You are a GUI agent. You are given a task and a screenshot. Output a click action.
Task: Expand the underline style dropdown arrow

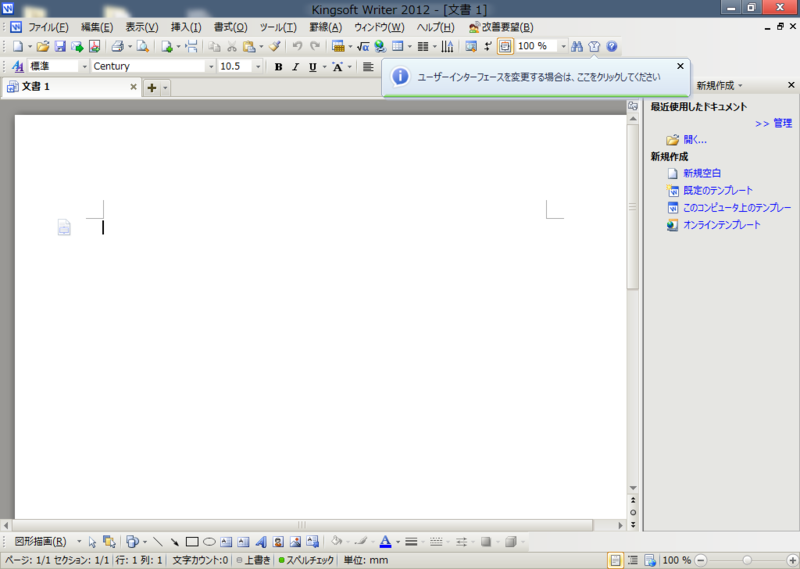pos(324,67)
